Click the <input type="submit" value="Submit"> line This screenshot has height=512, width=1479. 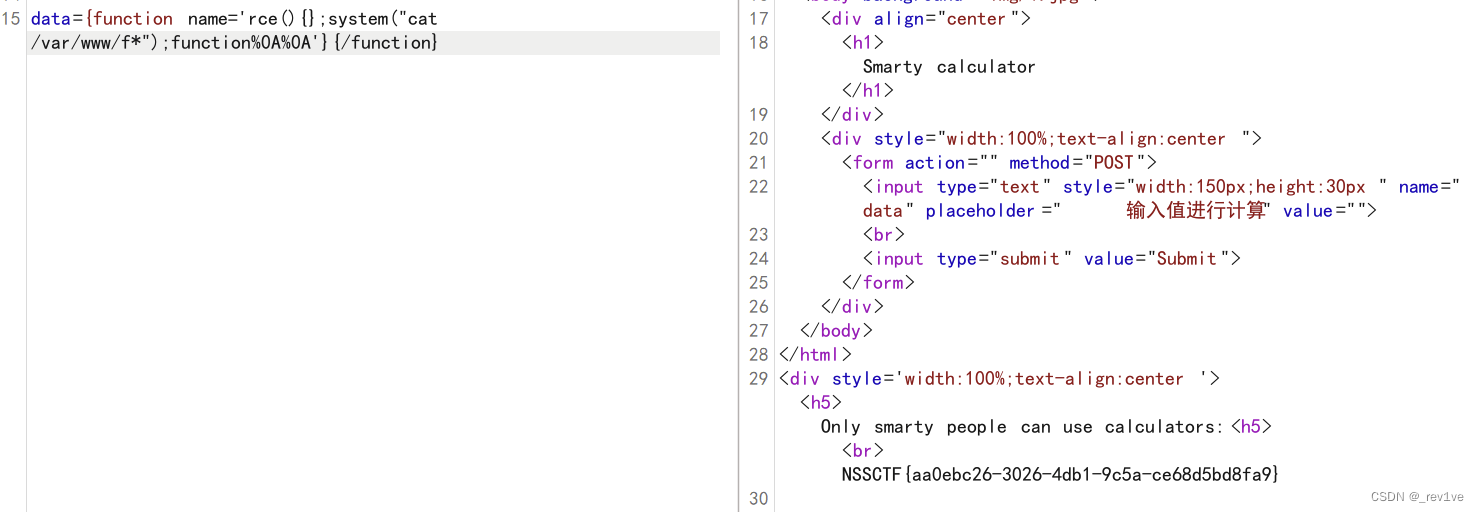pyautogui.click(x=1052, y=259)
